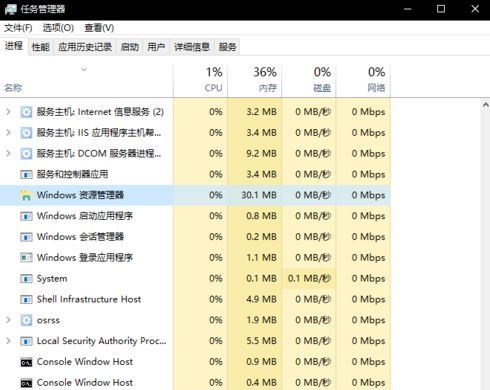Expand the 服务主机: DCOM 服务器进程 group
This screenshot has height=390, width=490.
(9, 153)
